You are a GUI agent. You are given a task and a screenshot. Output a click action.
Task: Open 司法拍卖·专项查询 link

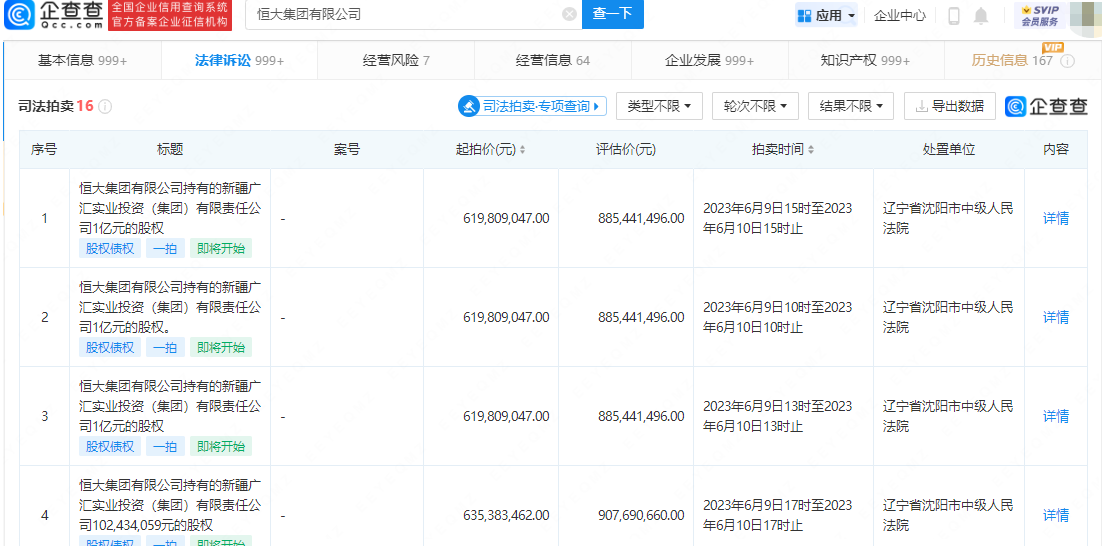click(x=532, y=107)
